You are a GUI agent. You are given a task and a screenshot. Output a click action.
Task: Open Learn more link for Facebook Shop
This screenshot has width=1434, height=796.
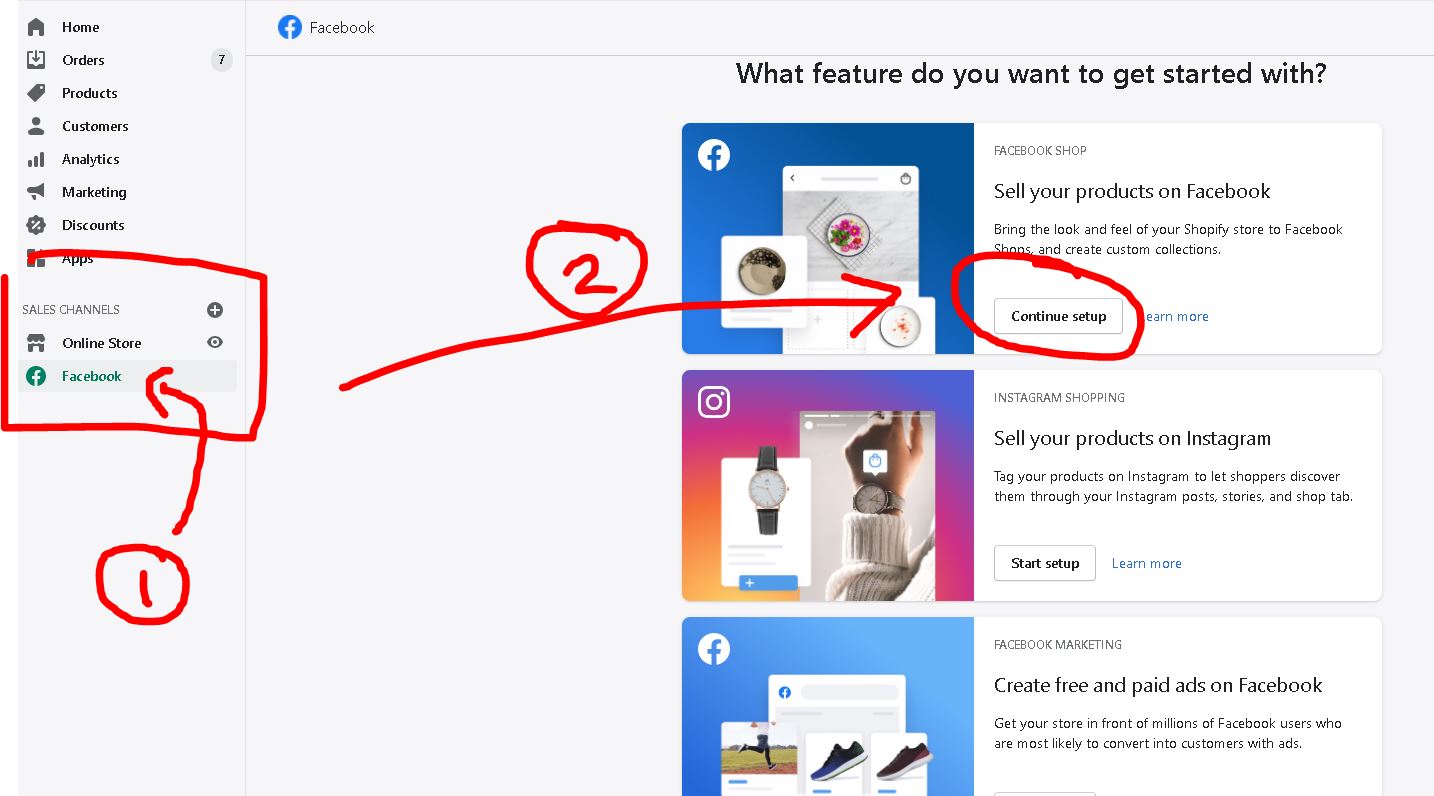pyautogui.click(x=1175, y=316)
